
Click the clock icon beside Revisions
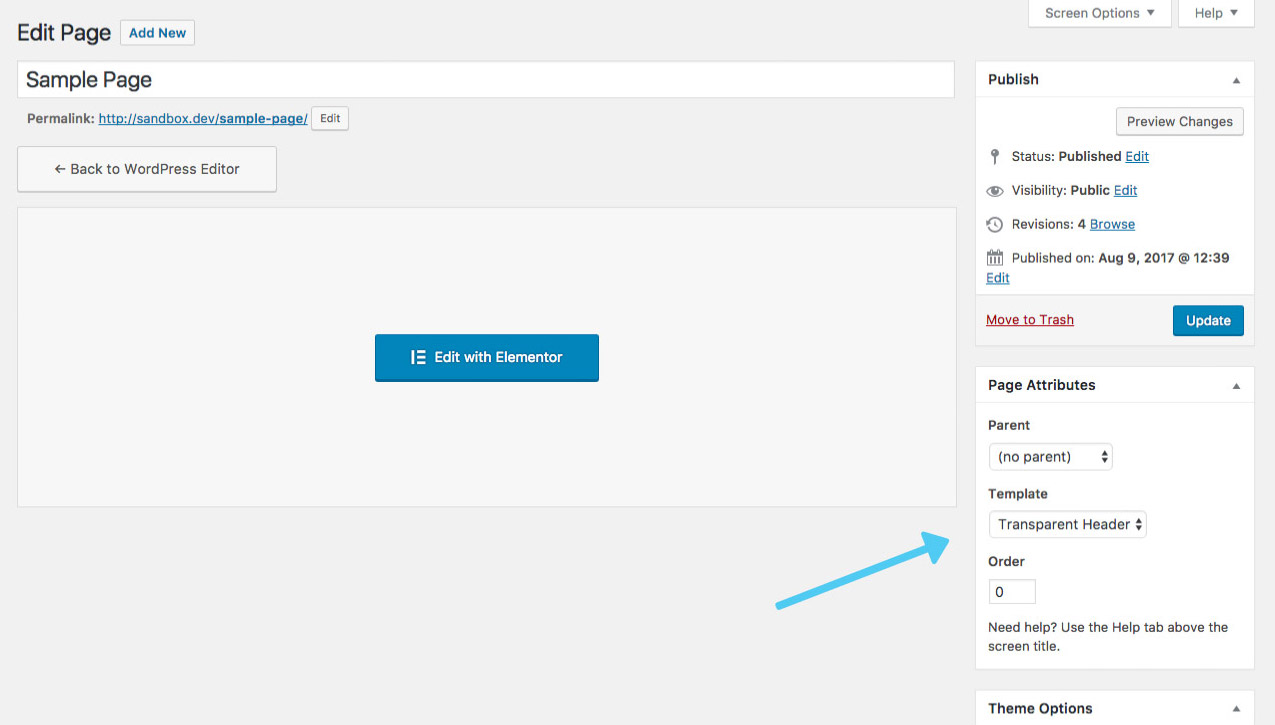point(994,224)
